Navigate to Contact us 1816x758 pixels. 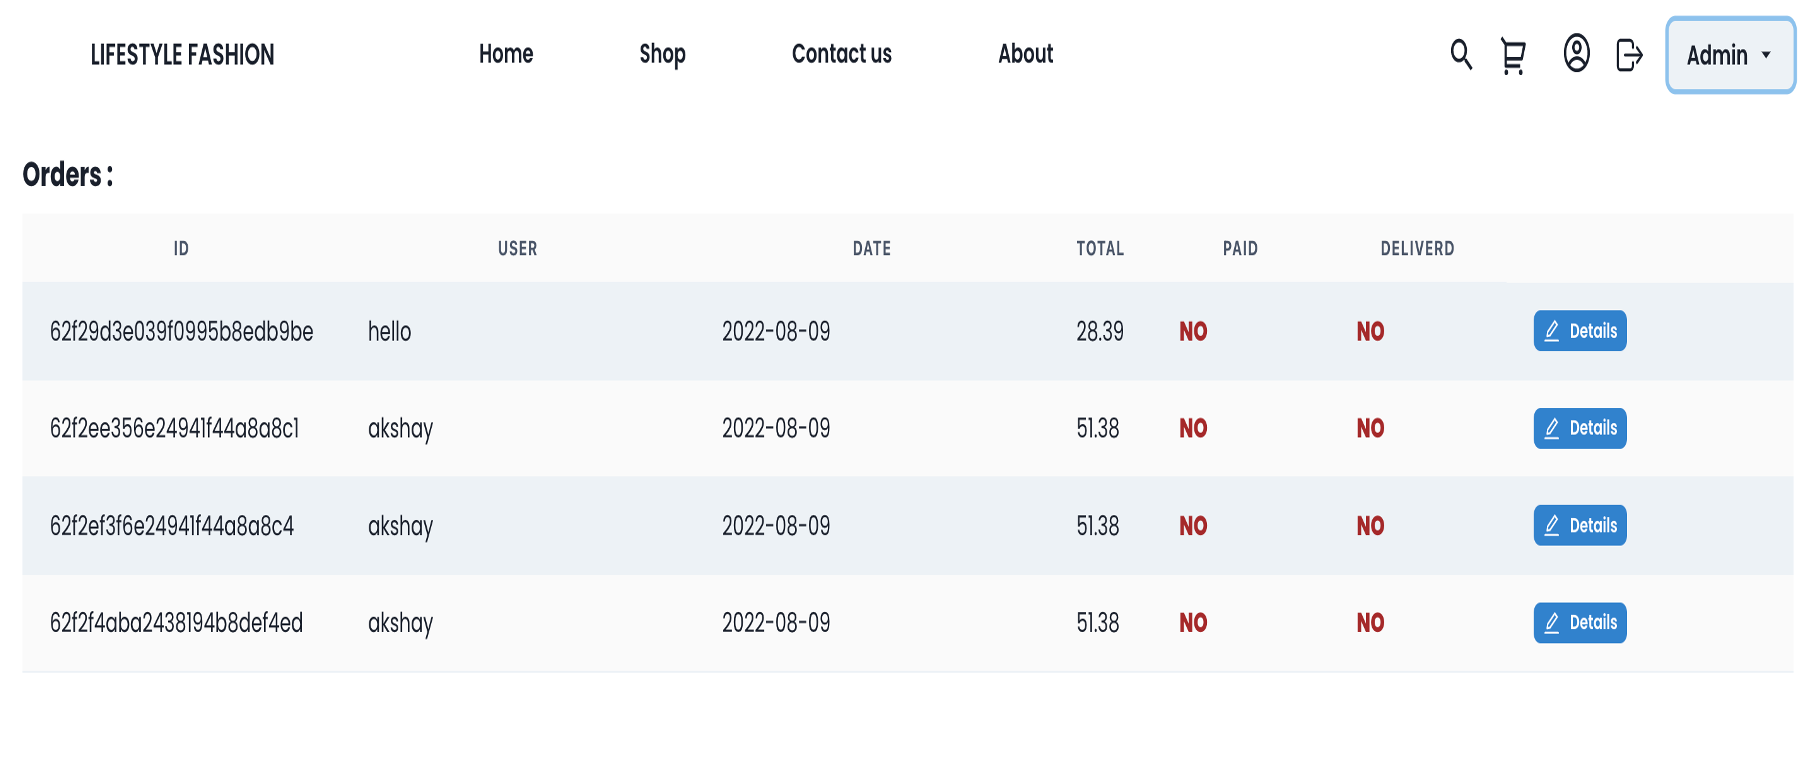(x=842, y=54)
